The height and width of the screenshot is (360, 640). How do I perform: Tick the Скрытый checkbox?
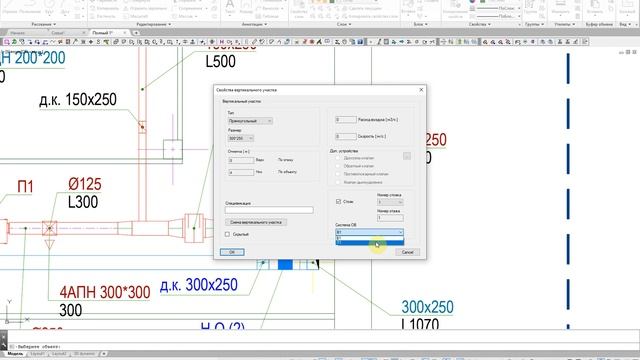tap(227, 234)
